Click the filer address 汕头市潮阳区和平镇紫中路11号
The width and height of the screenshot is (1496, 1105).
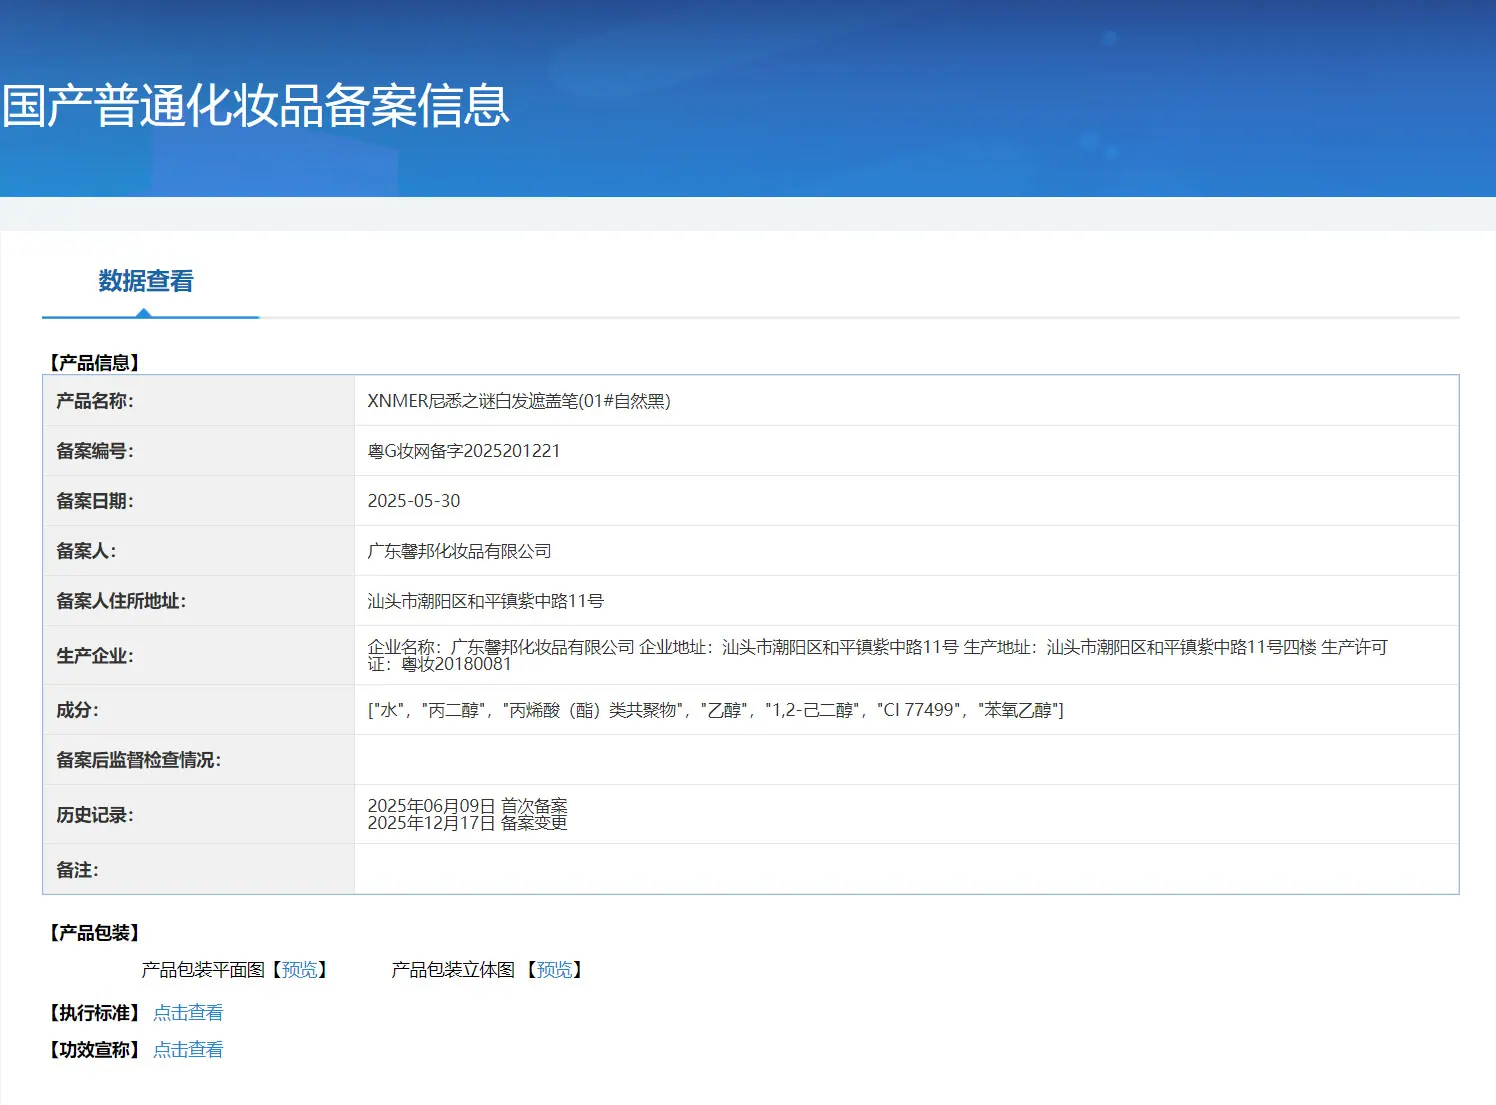coord(485,601)
